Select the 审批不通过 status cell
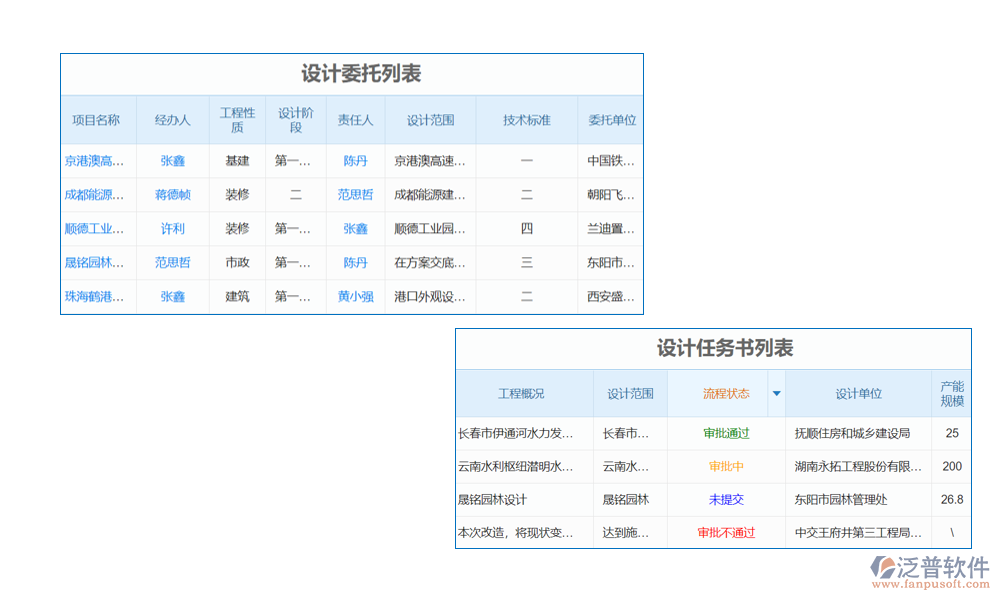Screen dimensions: 1000x600 pos(726,533)
